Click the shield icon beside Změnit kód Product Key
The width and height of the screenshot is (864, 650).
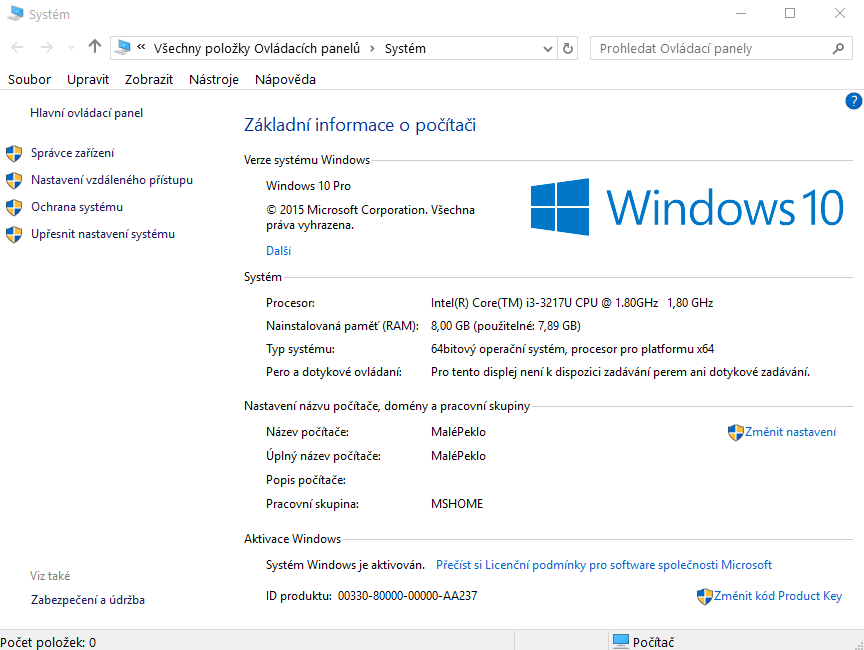705,597
